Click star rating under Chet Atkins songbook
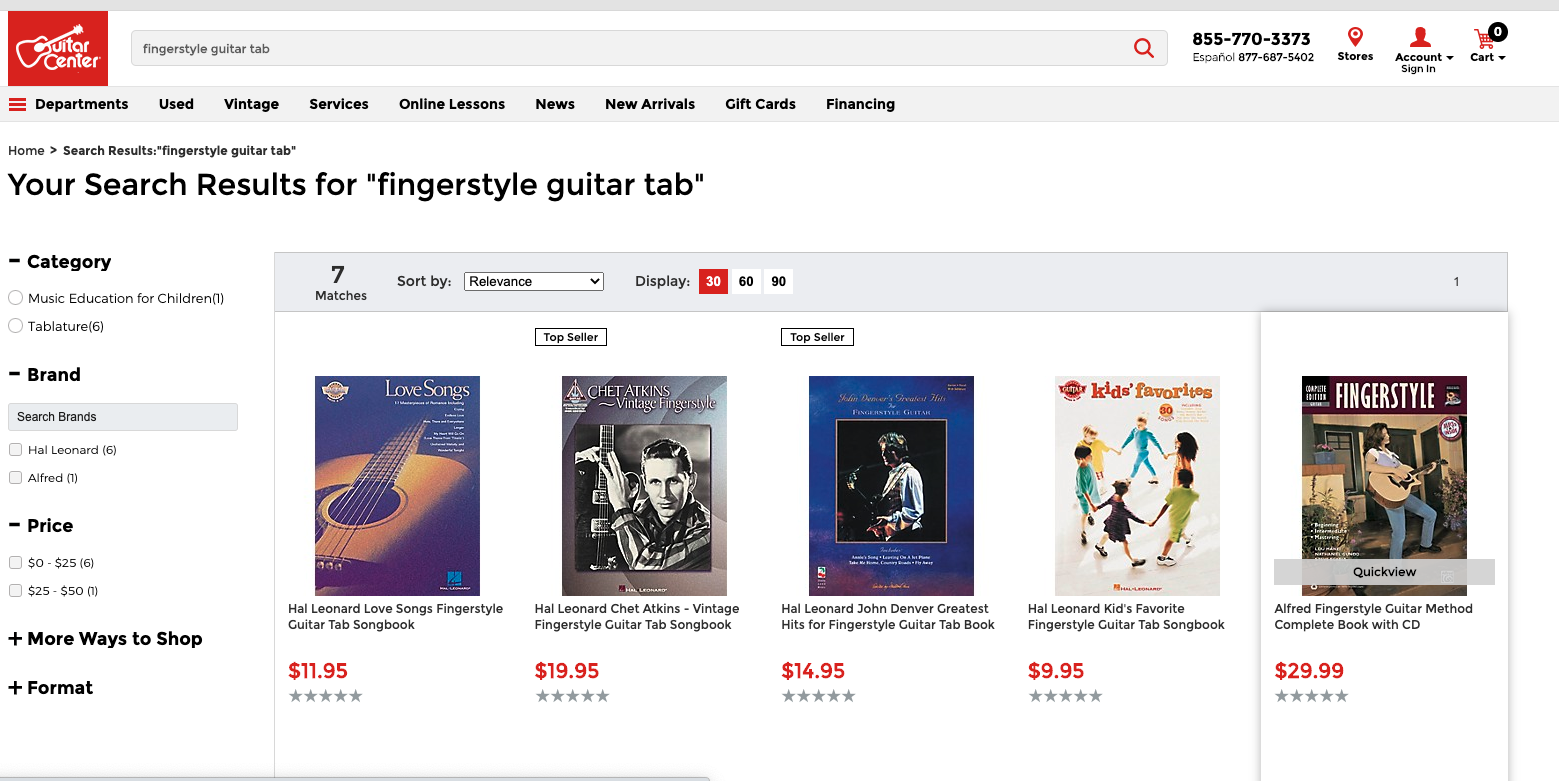Image resolution: width=1559 pixels, height=781 pixels. coord(572,696)
